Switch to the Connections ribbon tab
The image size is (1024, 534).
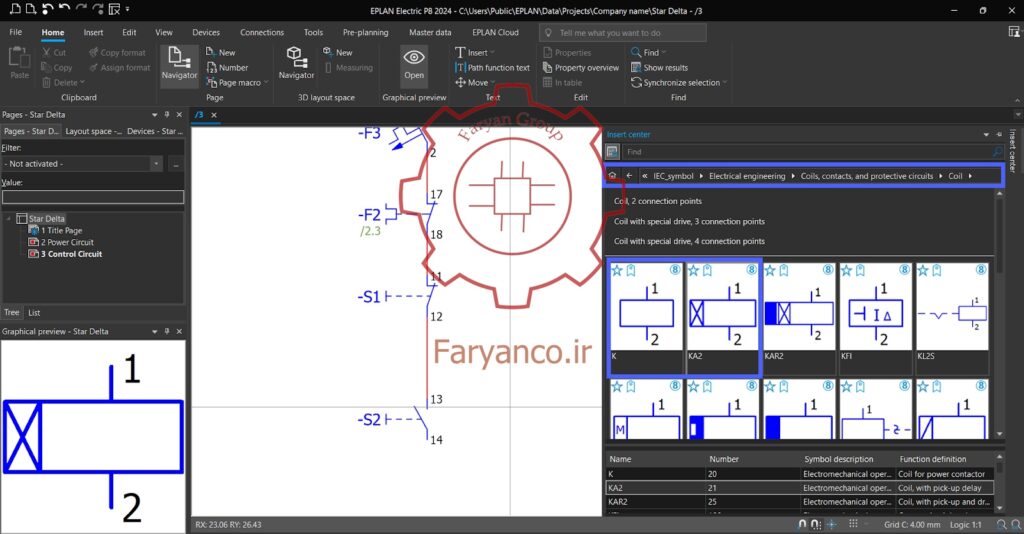262,32
